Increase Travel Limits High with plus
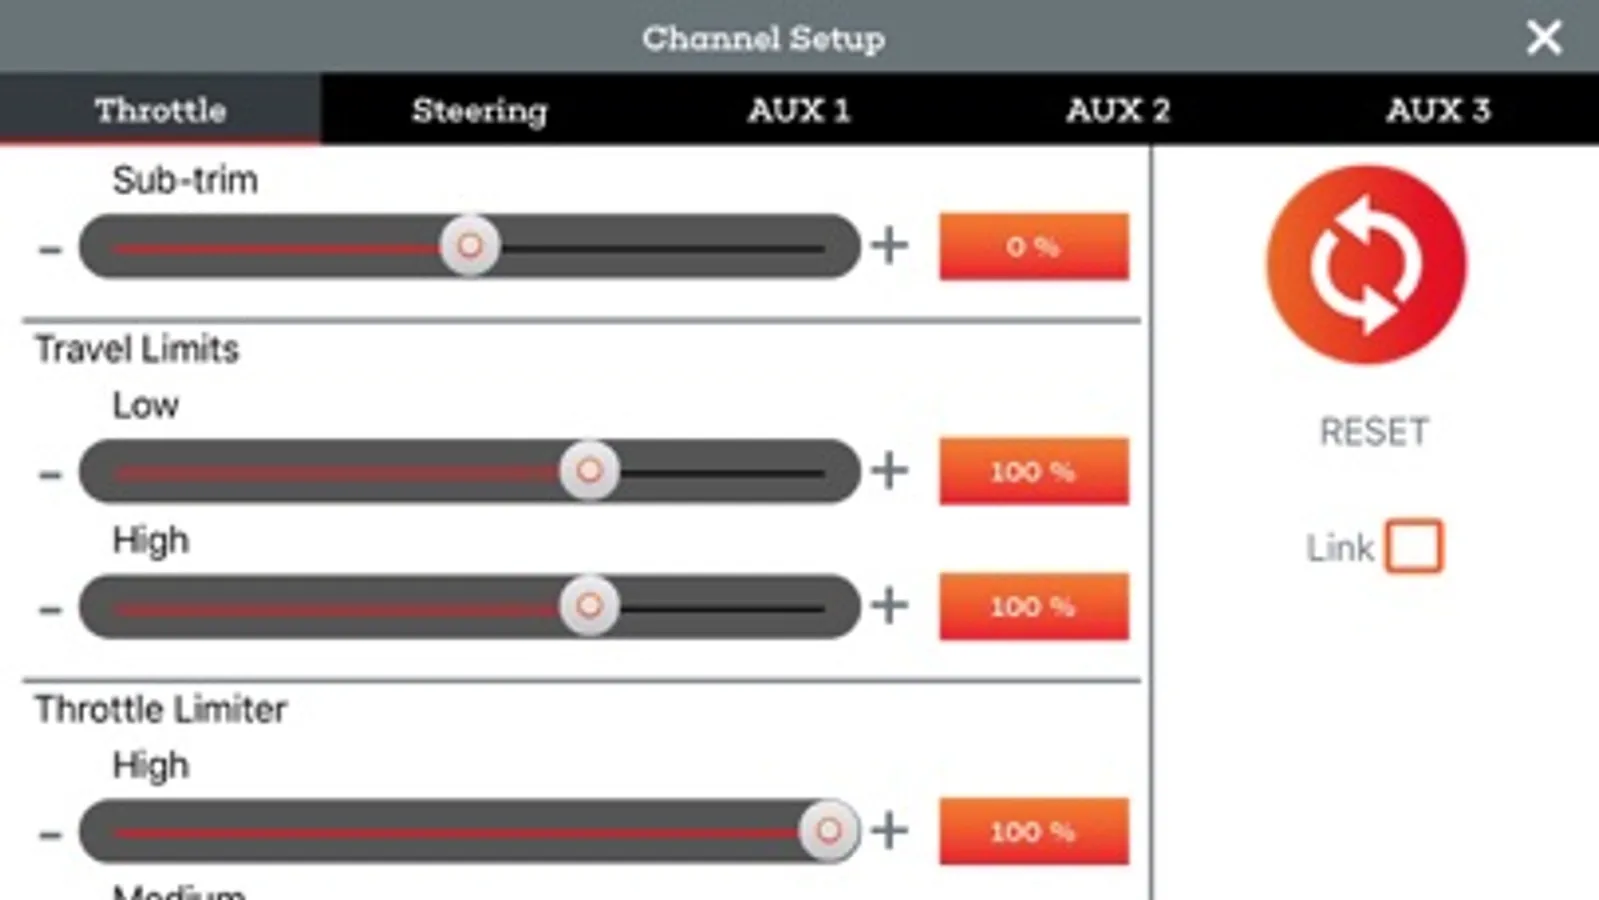Screen dimensions: 1599x900 [889, 605]
